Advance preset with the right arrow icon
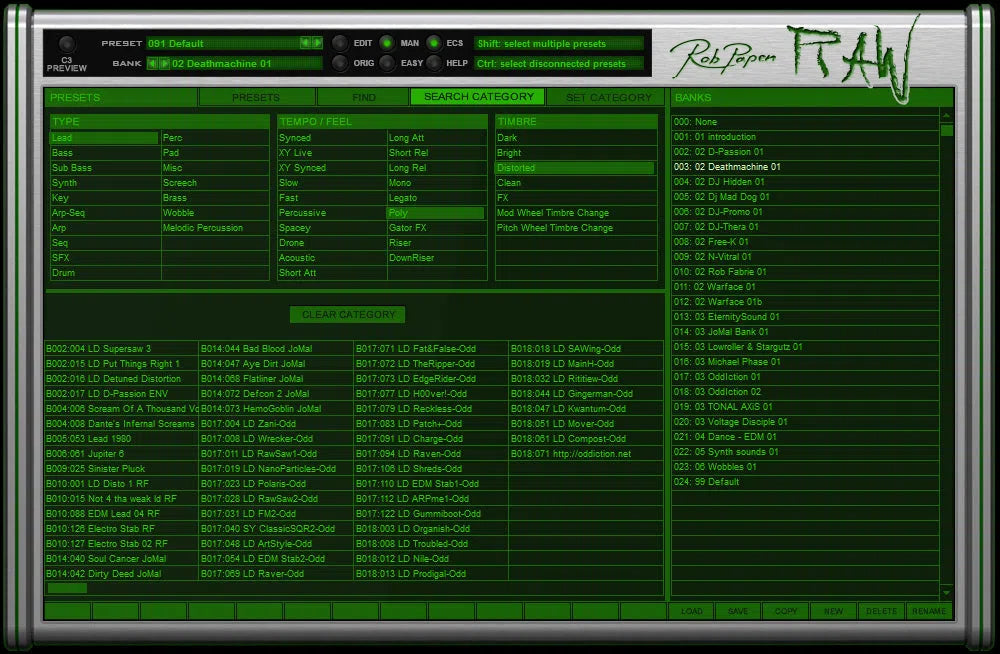The image size is (1000, 654). pos(318,44)
